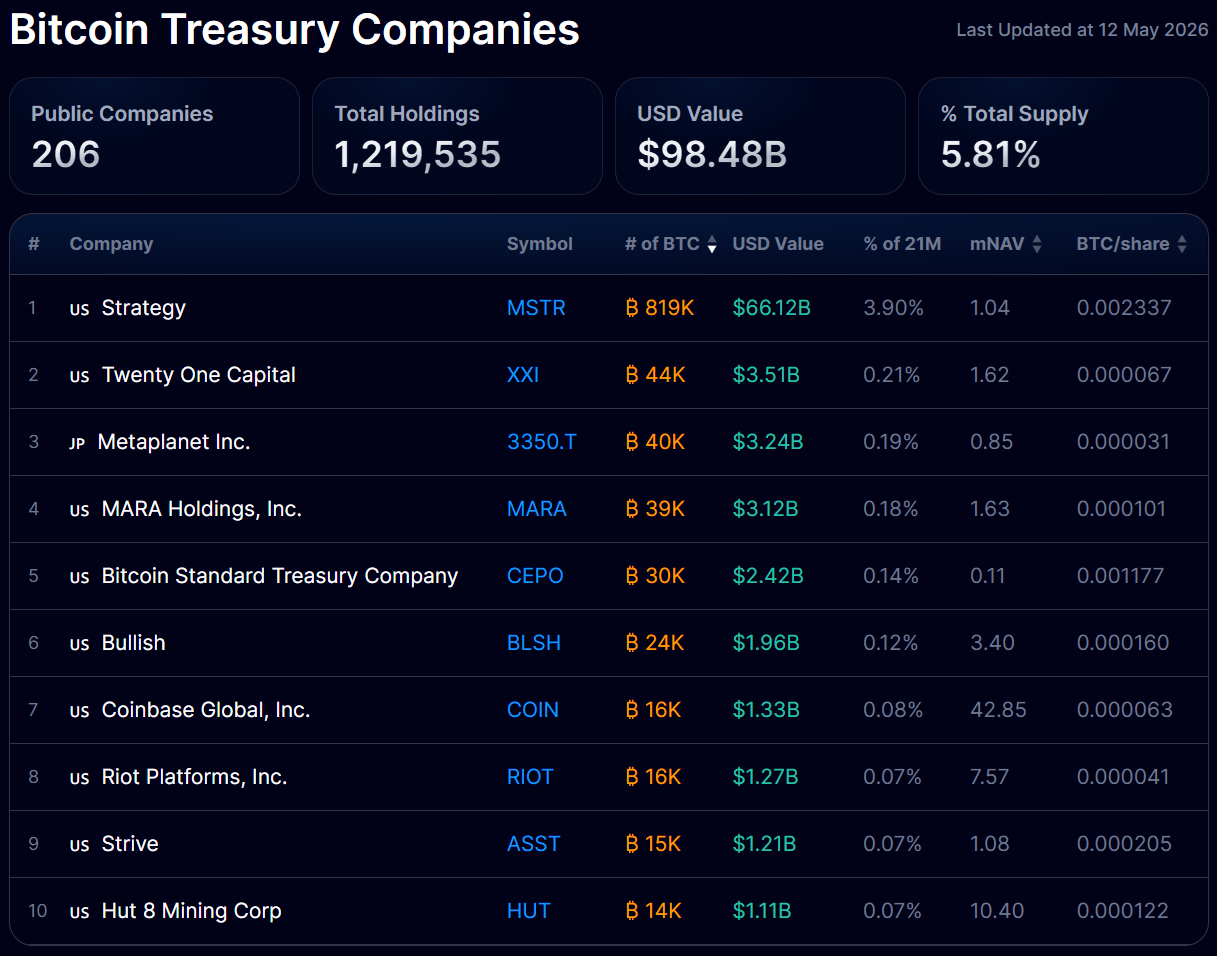Click the Company column header

tap(111, 244)
